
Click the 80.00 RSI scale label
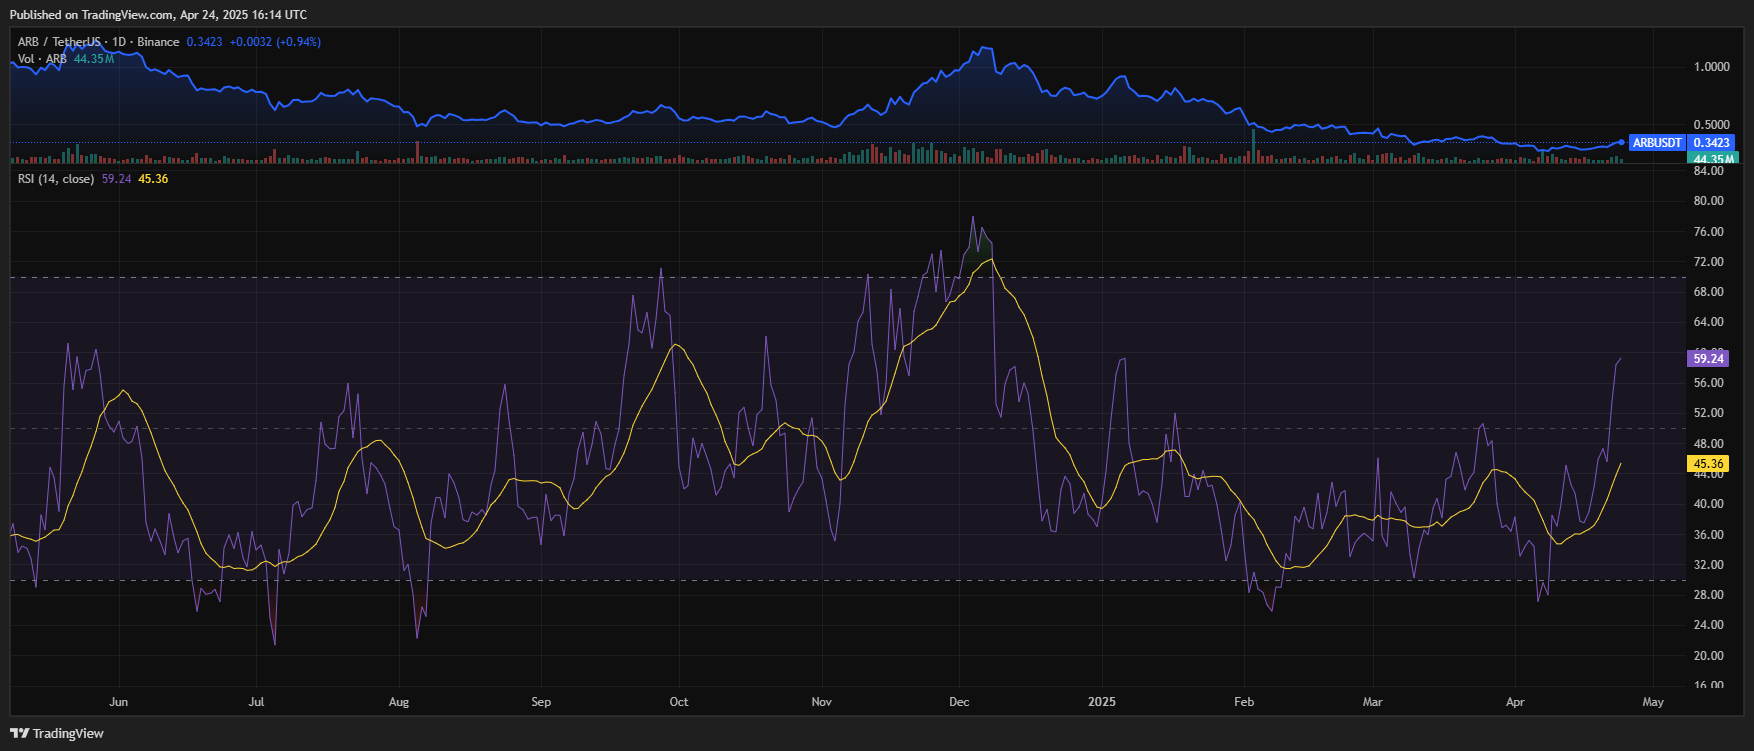tap(1708, 201)
